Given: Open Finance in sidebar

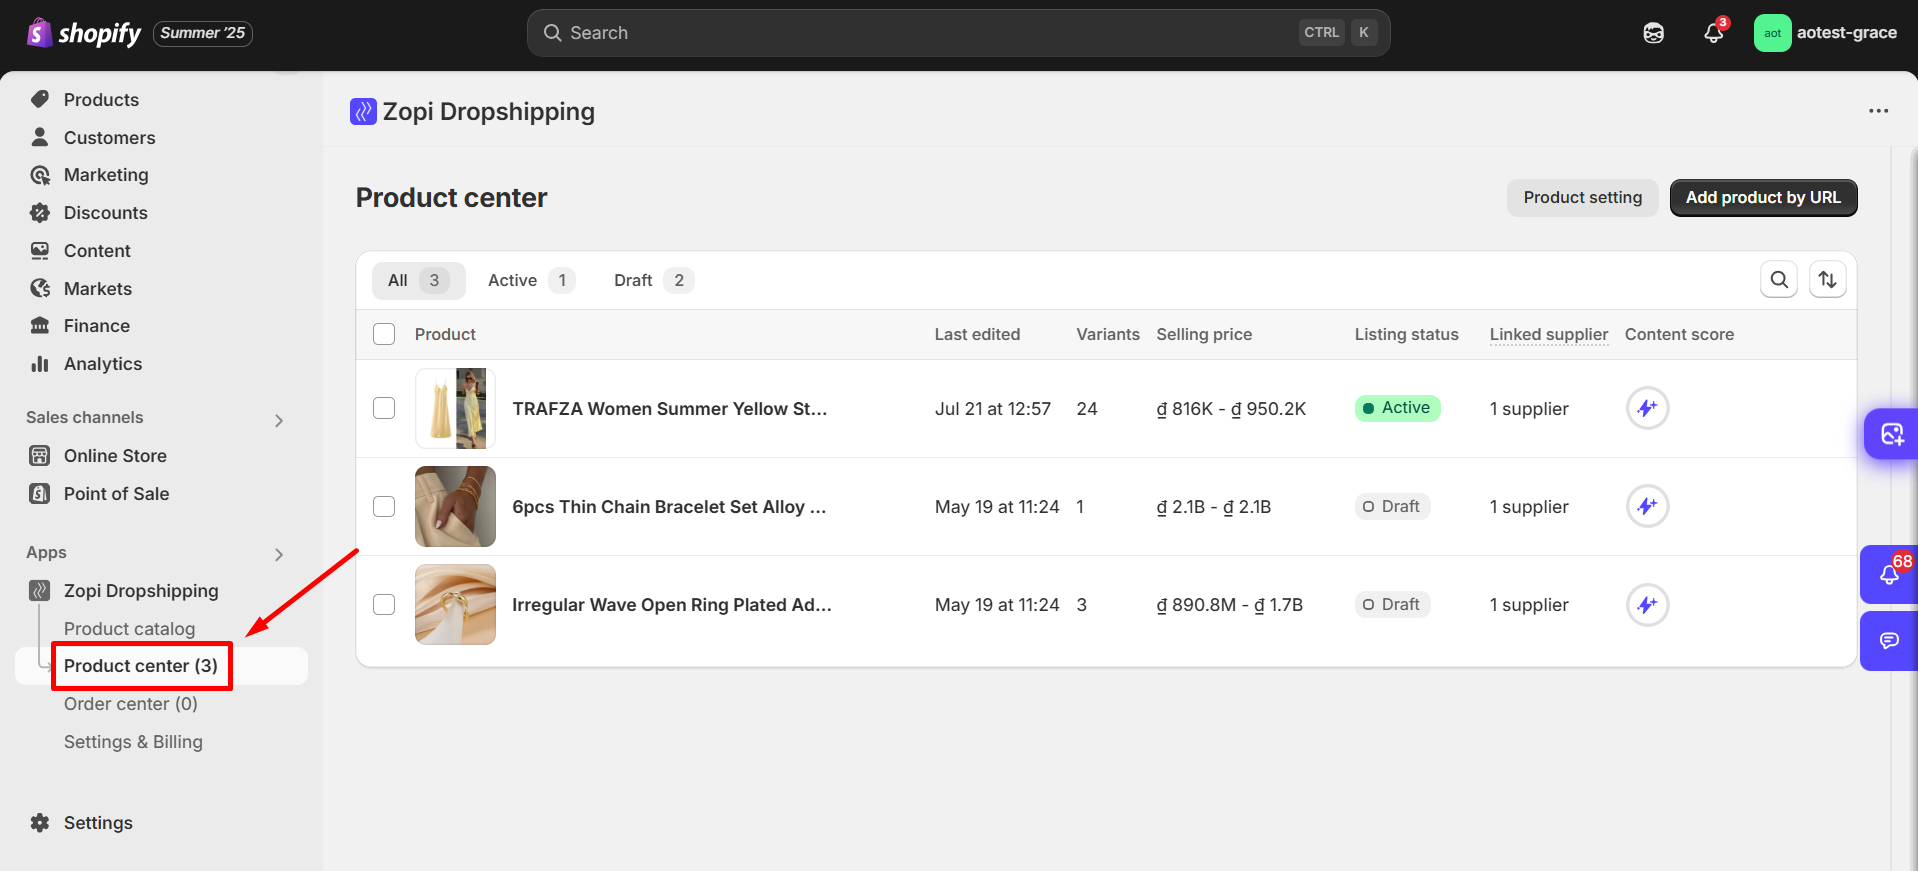Looking at the screenshot, I should click(96, 326).
